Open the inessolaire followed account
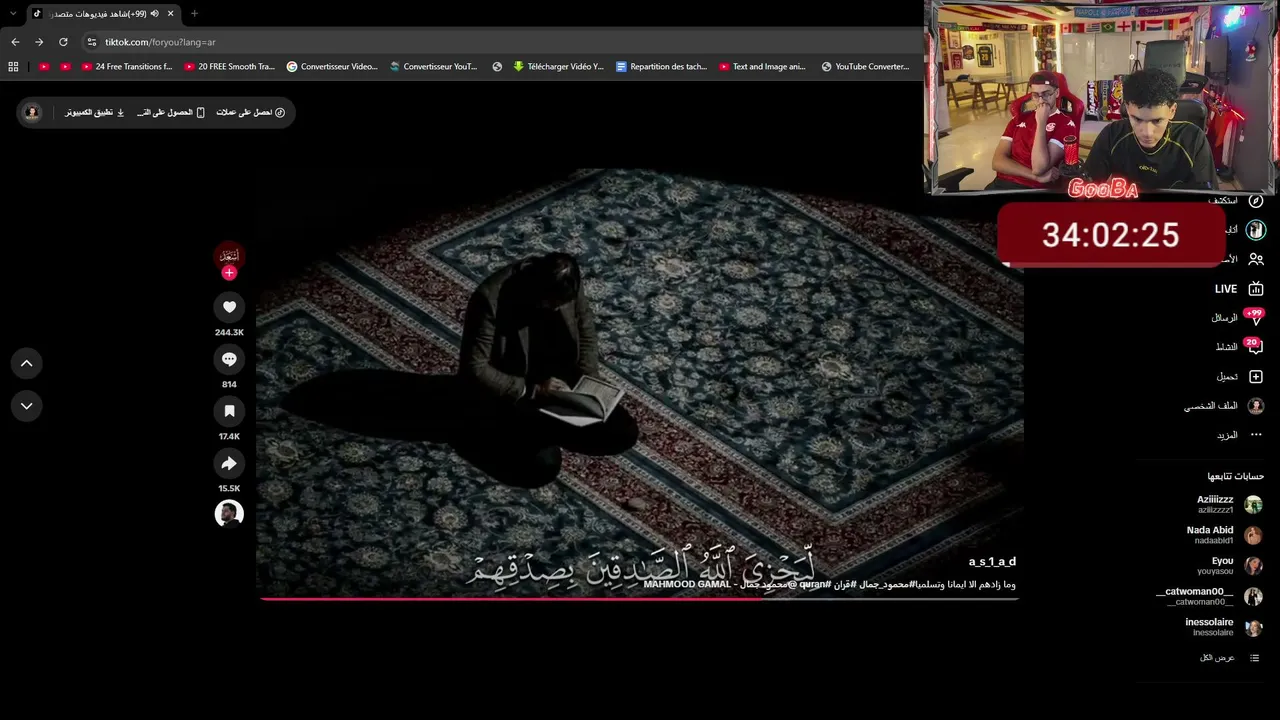This screenshot has width=1280, height=720. pyautogui.click(x=1223, y=627)
